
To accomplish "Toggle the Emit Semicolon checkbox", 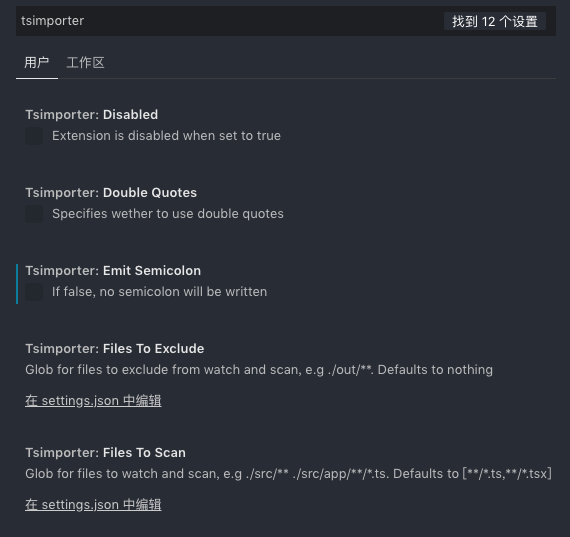I will [x=34, y=292].
